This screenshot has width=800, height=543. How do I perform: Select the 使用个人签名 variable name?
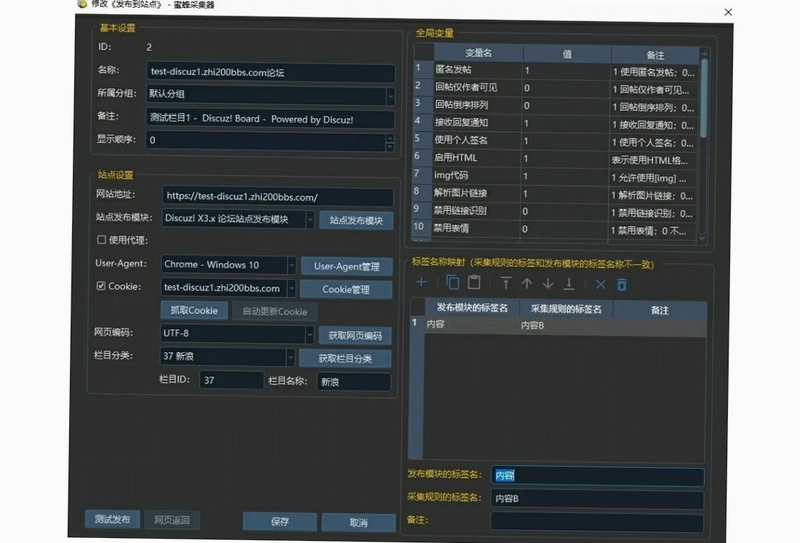(461, 140)
